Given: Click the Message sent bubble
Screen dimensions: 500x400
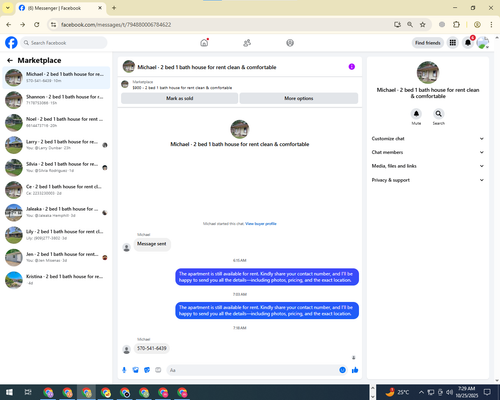Looking at the screenshot, I should click(x=152, y=244).
